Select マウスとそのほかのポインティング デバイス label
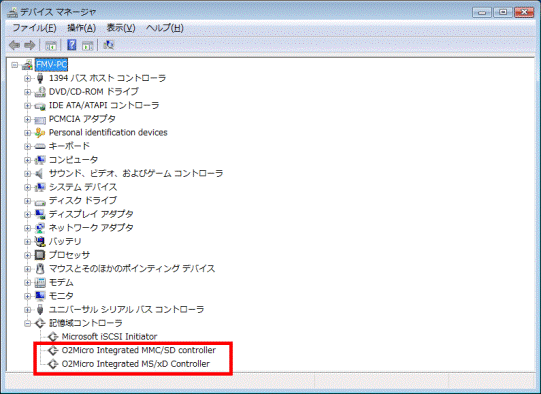 click(x=132, y=268)
